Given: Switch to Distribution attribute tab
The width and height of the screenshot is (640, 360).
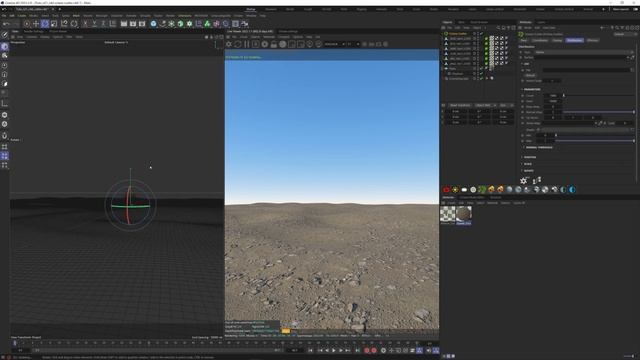Looking at the screenshot, I should [575, 40].
